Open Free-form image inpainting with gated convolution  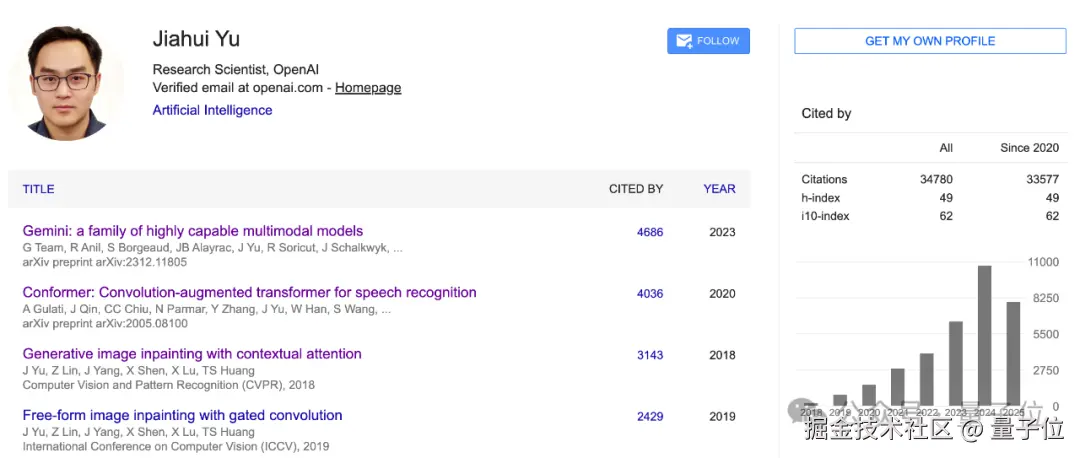point(182,415)
